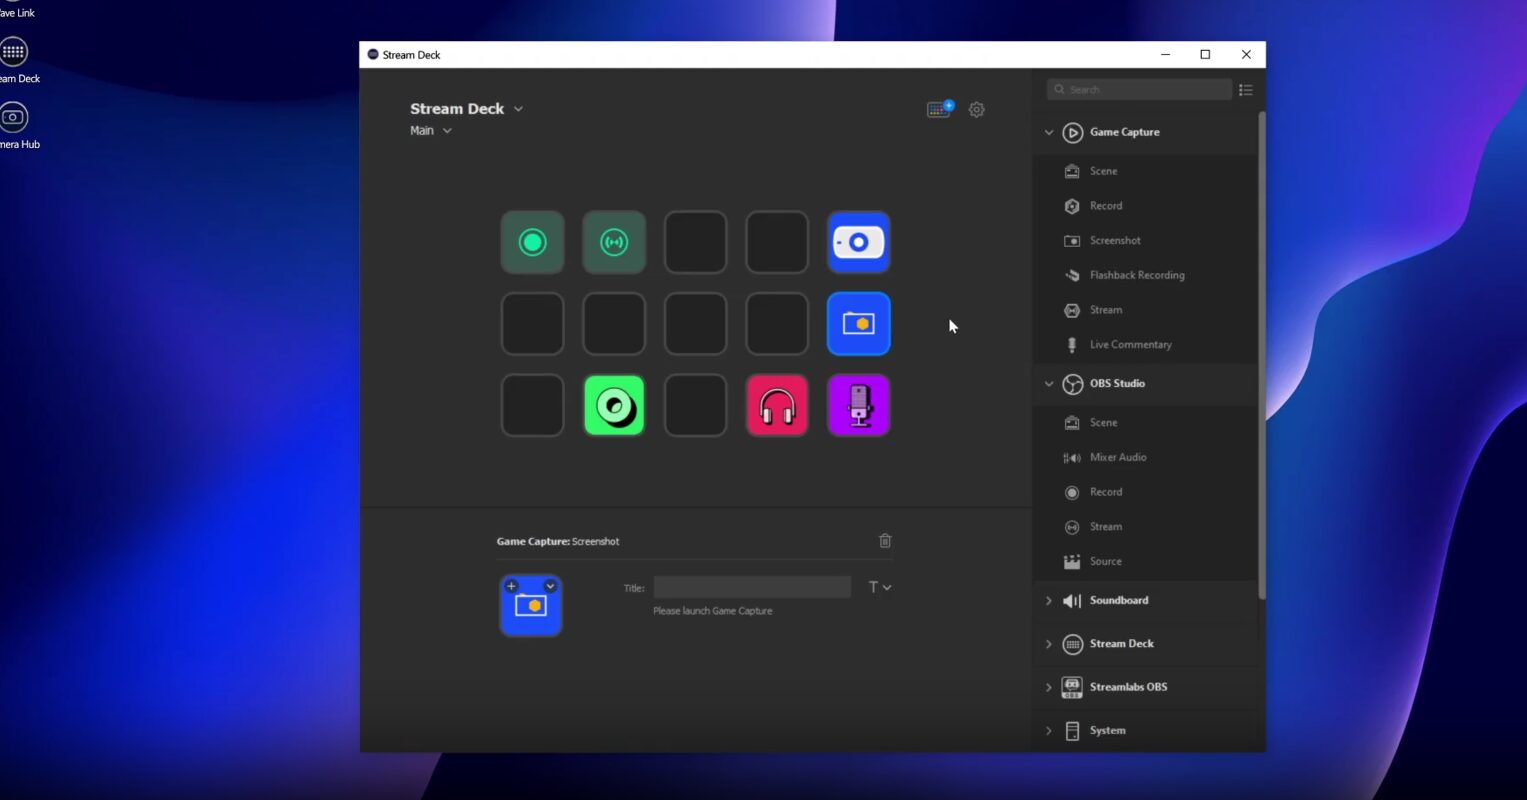Select the blue Screenshot key in the grid

pyautogui.click(x=859, y=324)
